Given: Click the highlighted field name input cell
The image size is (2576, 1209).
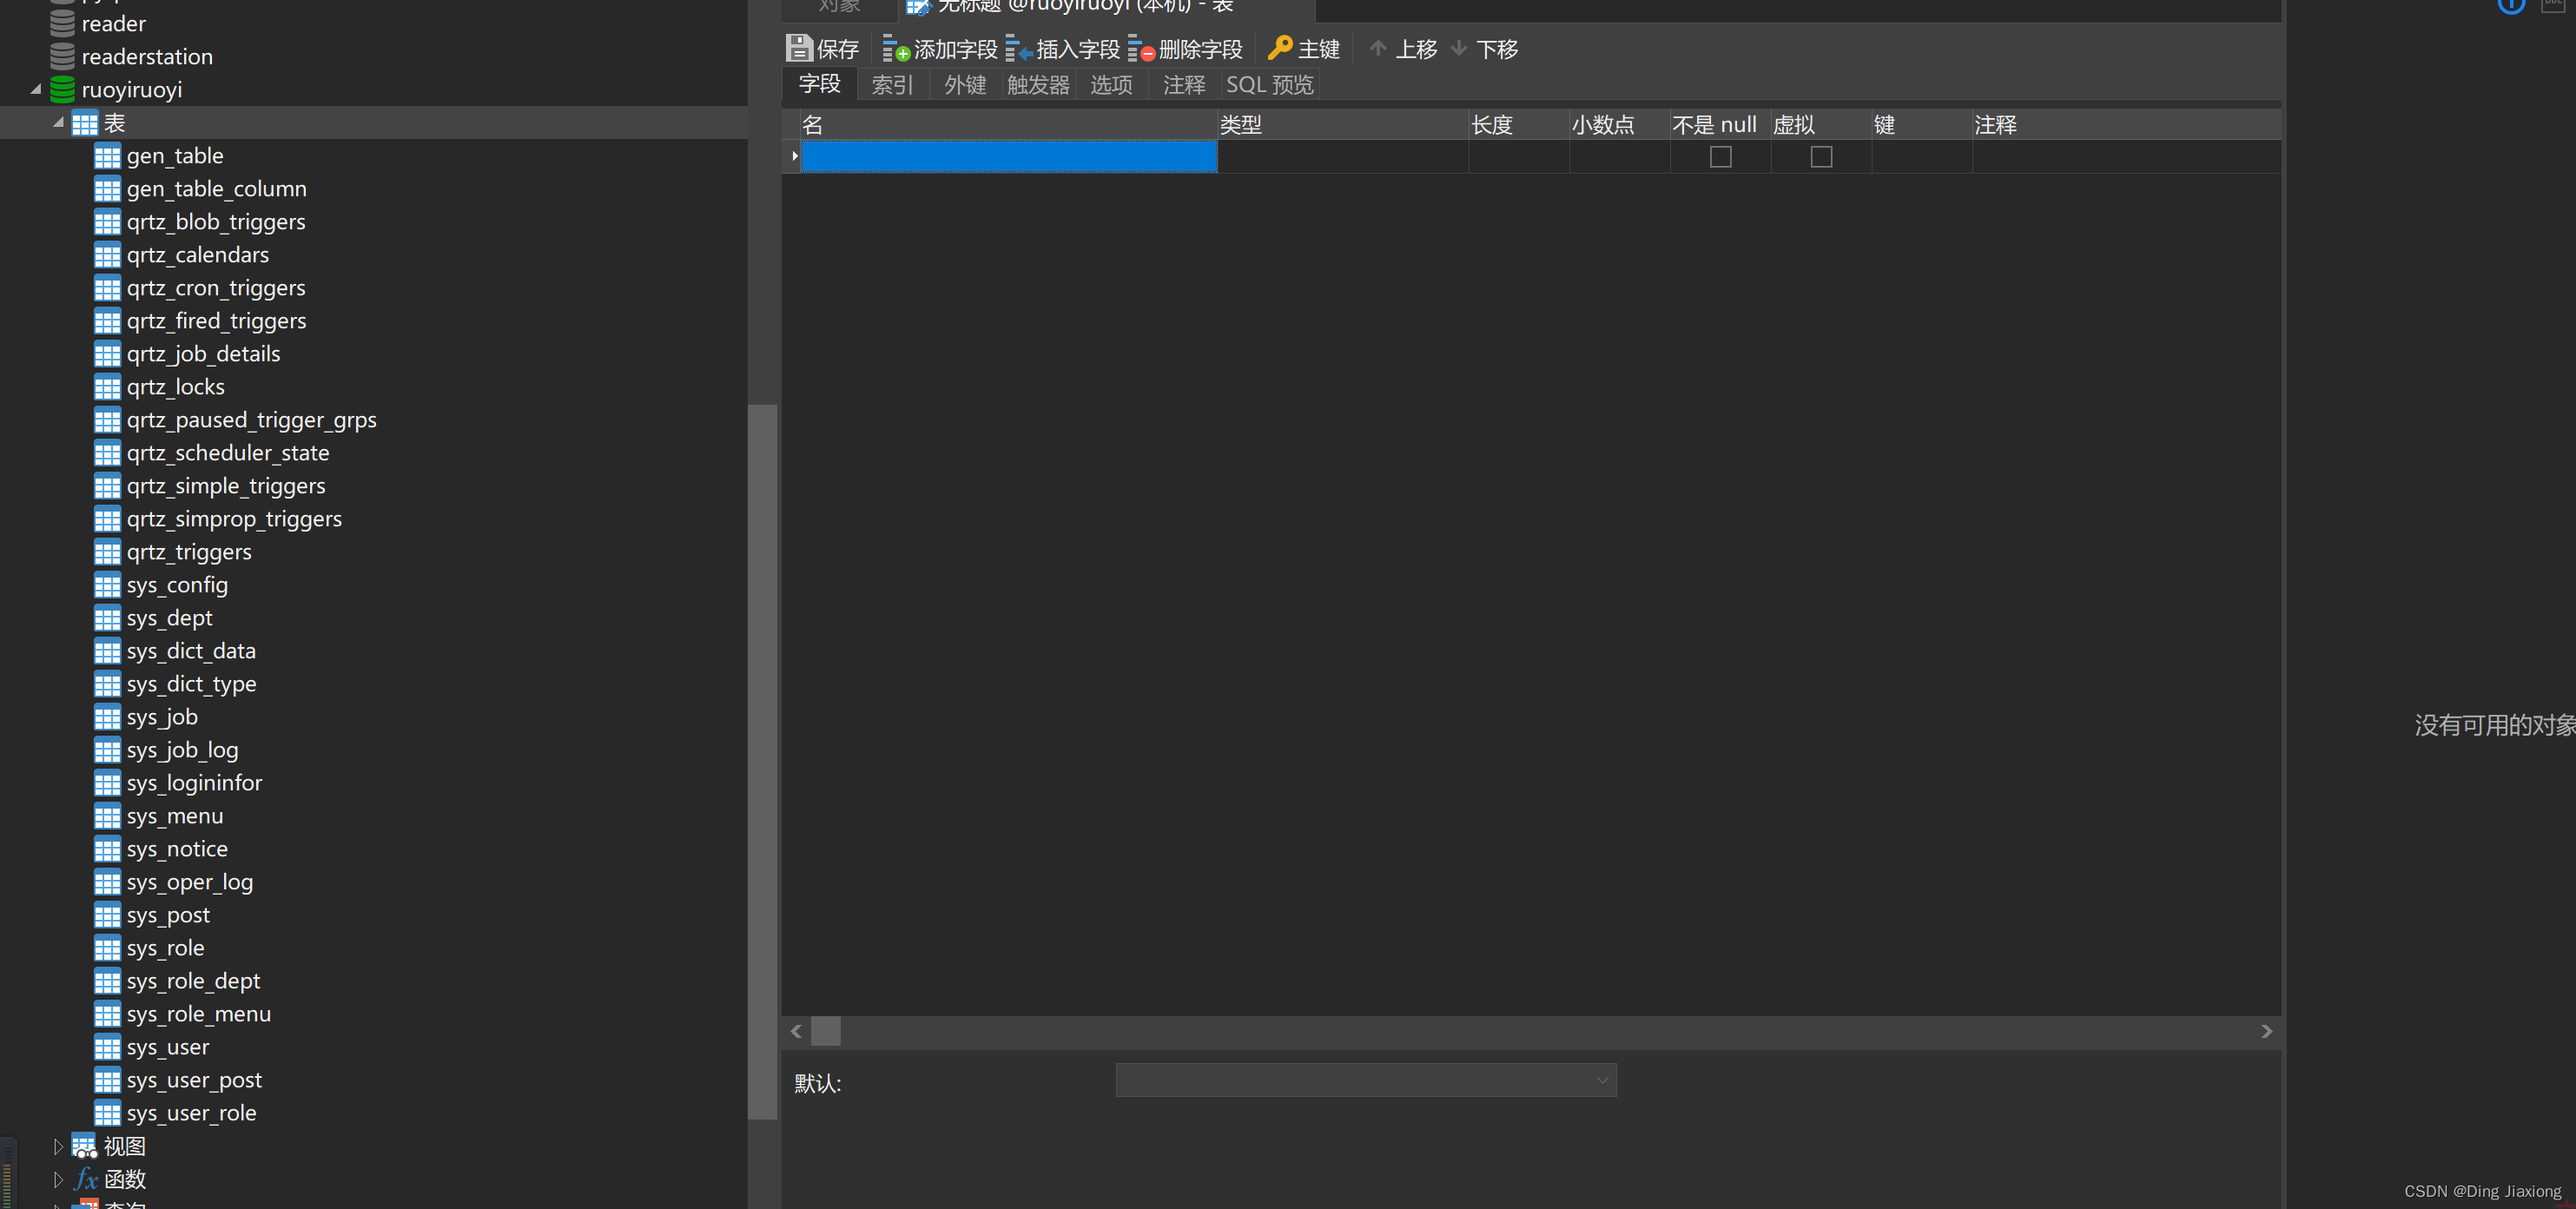Looking at the screenshot, I should tap(1008, 157).
